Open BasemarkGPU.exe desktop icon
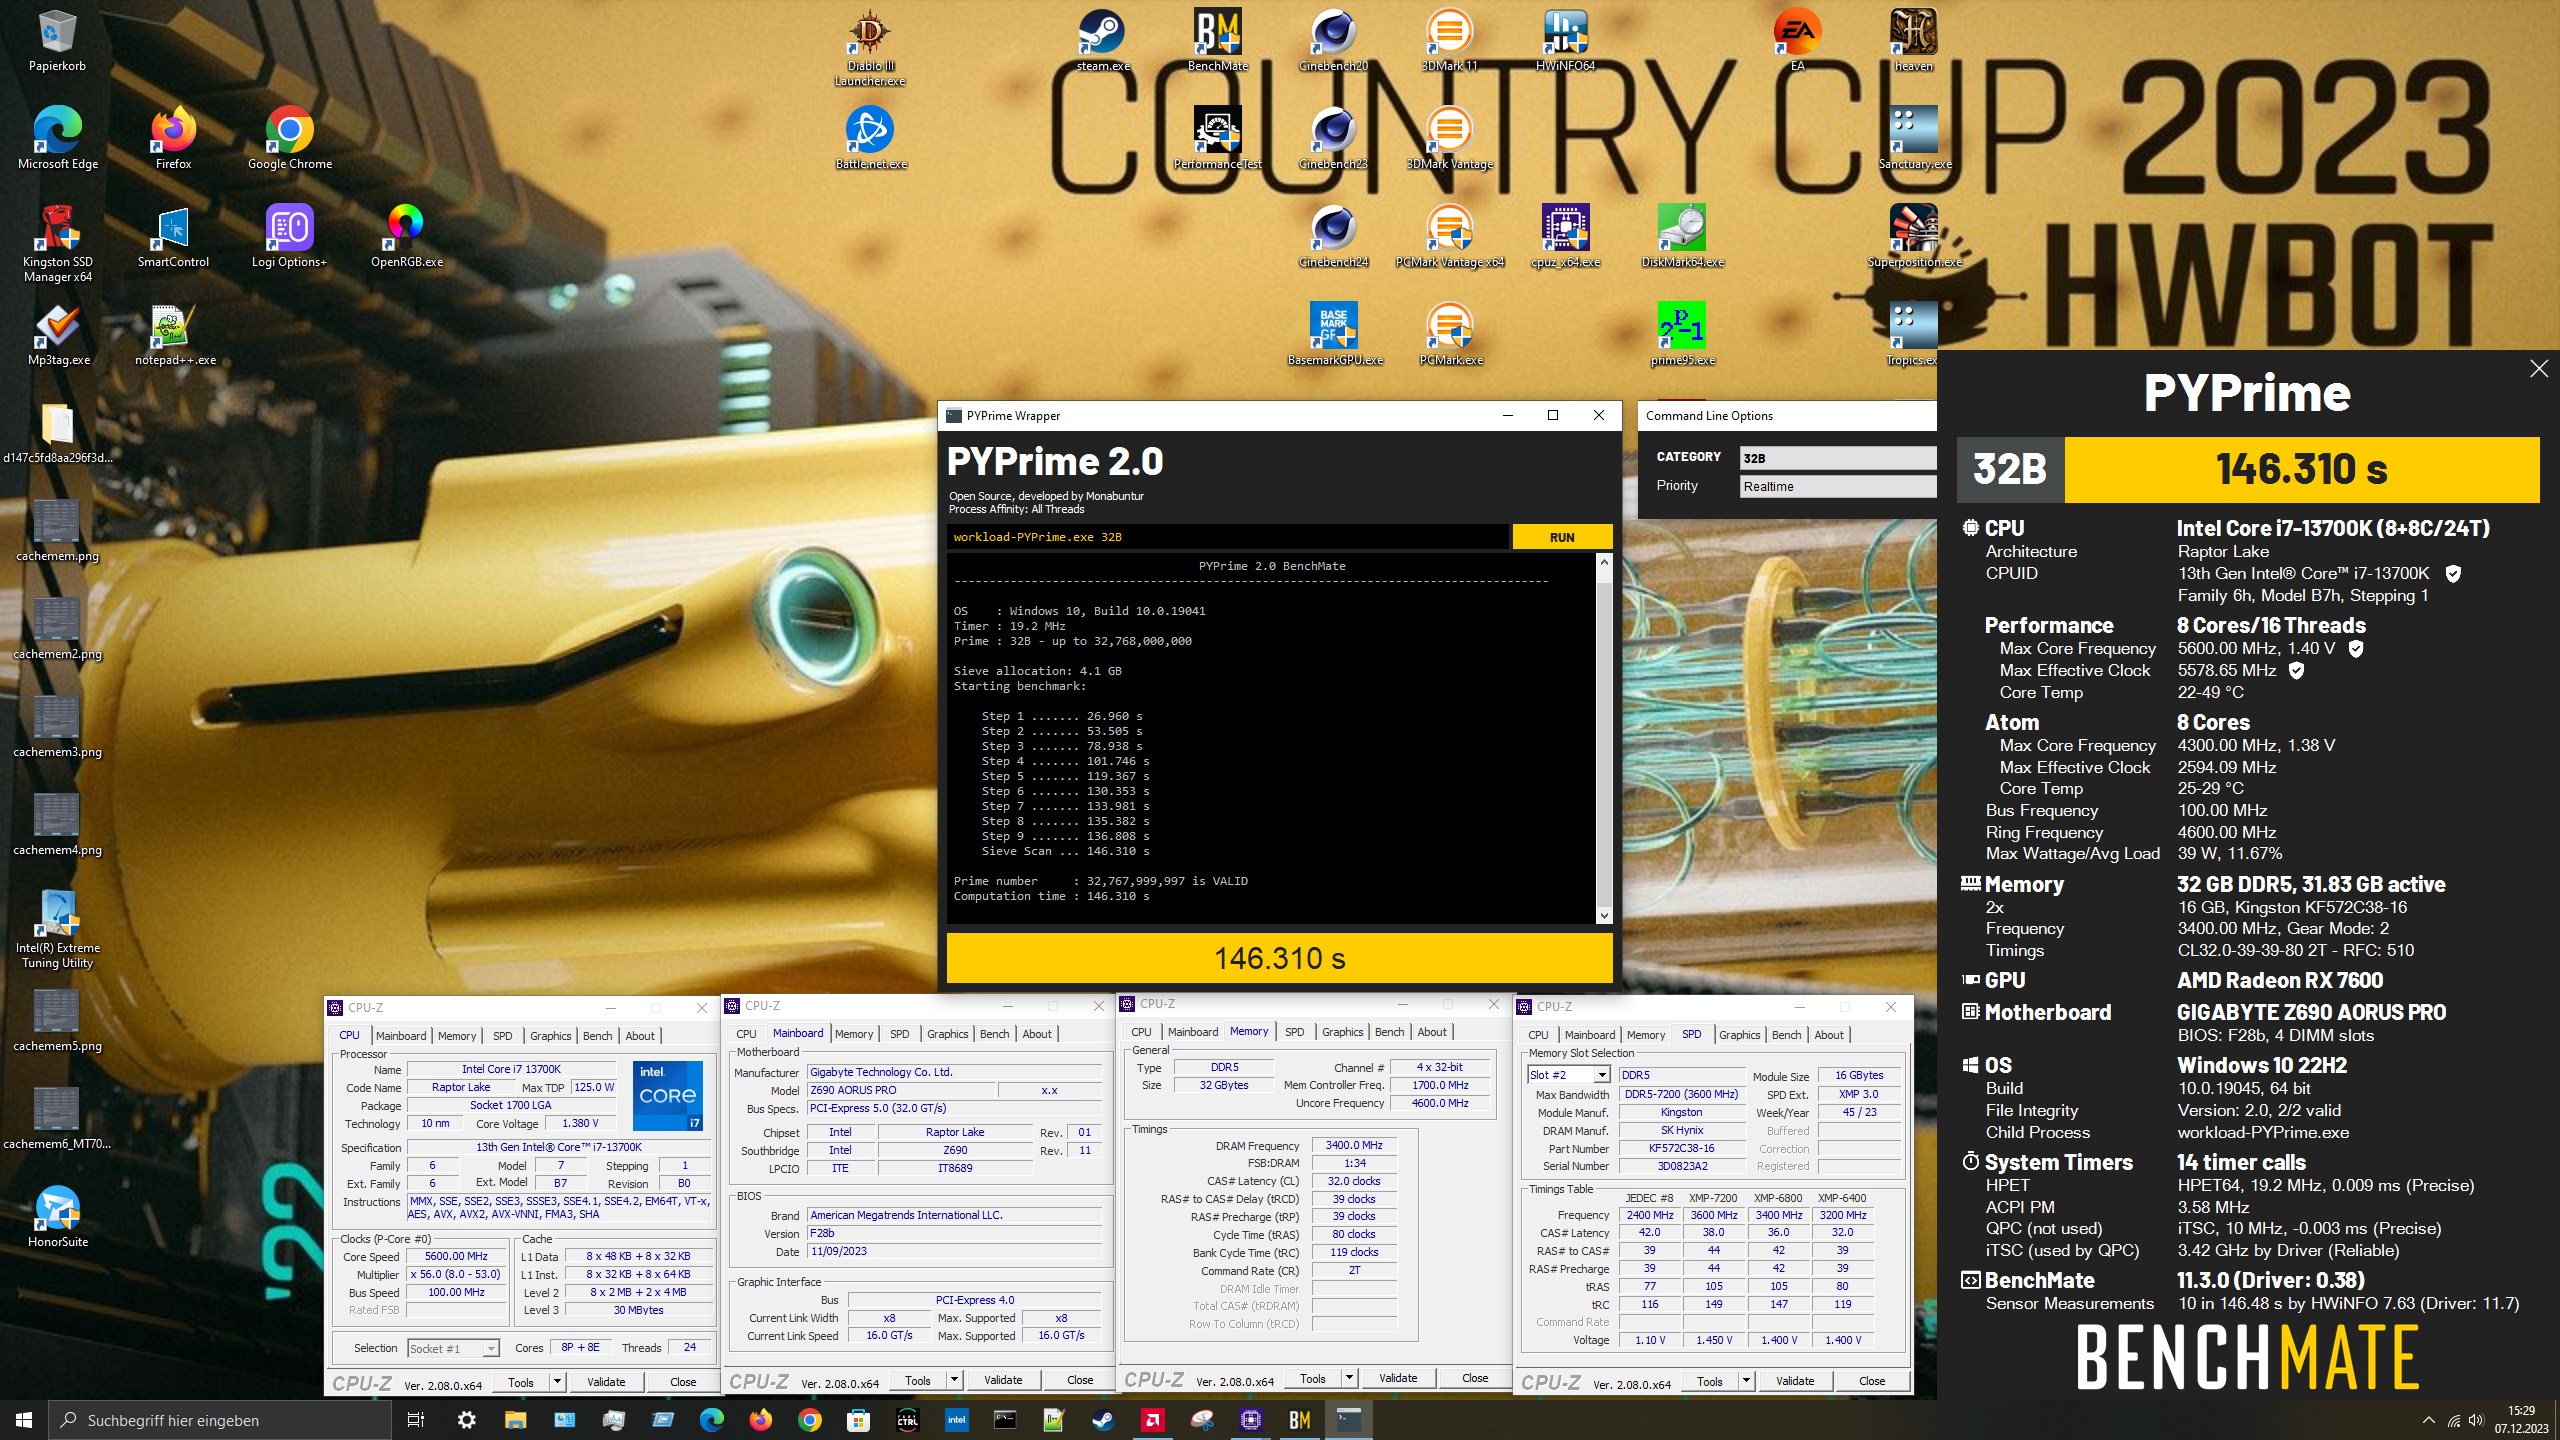The height and width of the screenshot is (1440, 2560). [1335, 334]
